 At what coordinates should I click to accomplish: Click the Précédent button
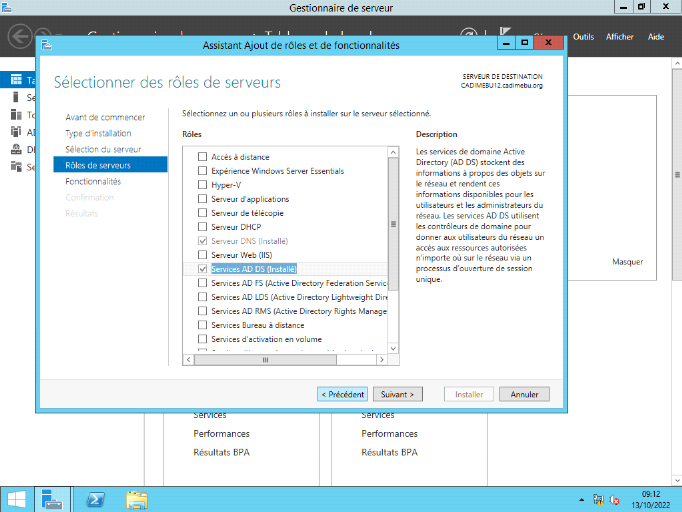tap(342, 394)
